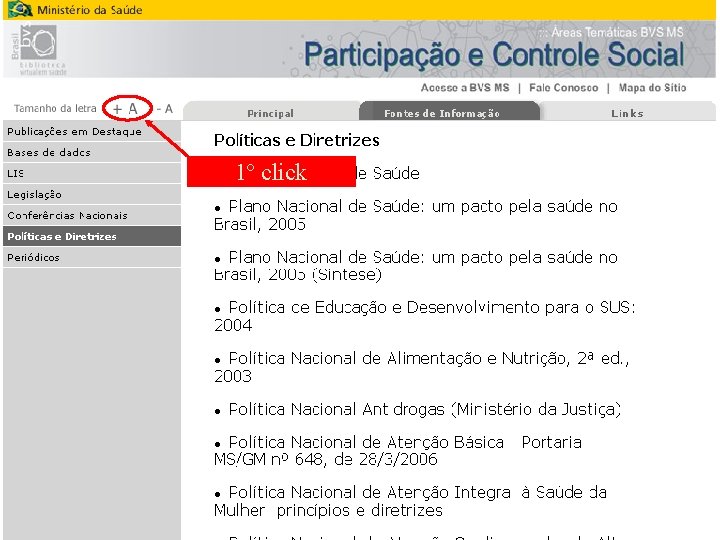Open Bases de dados sidebar item
The image size is (720, 540).
[92, 152]
